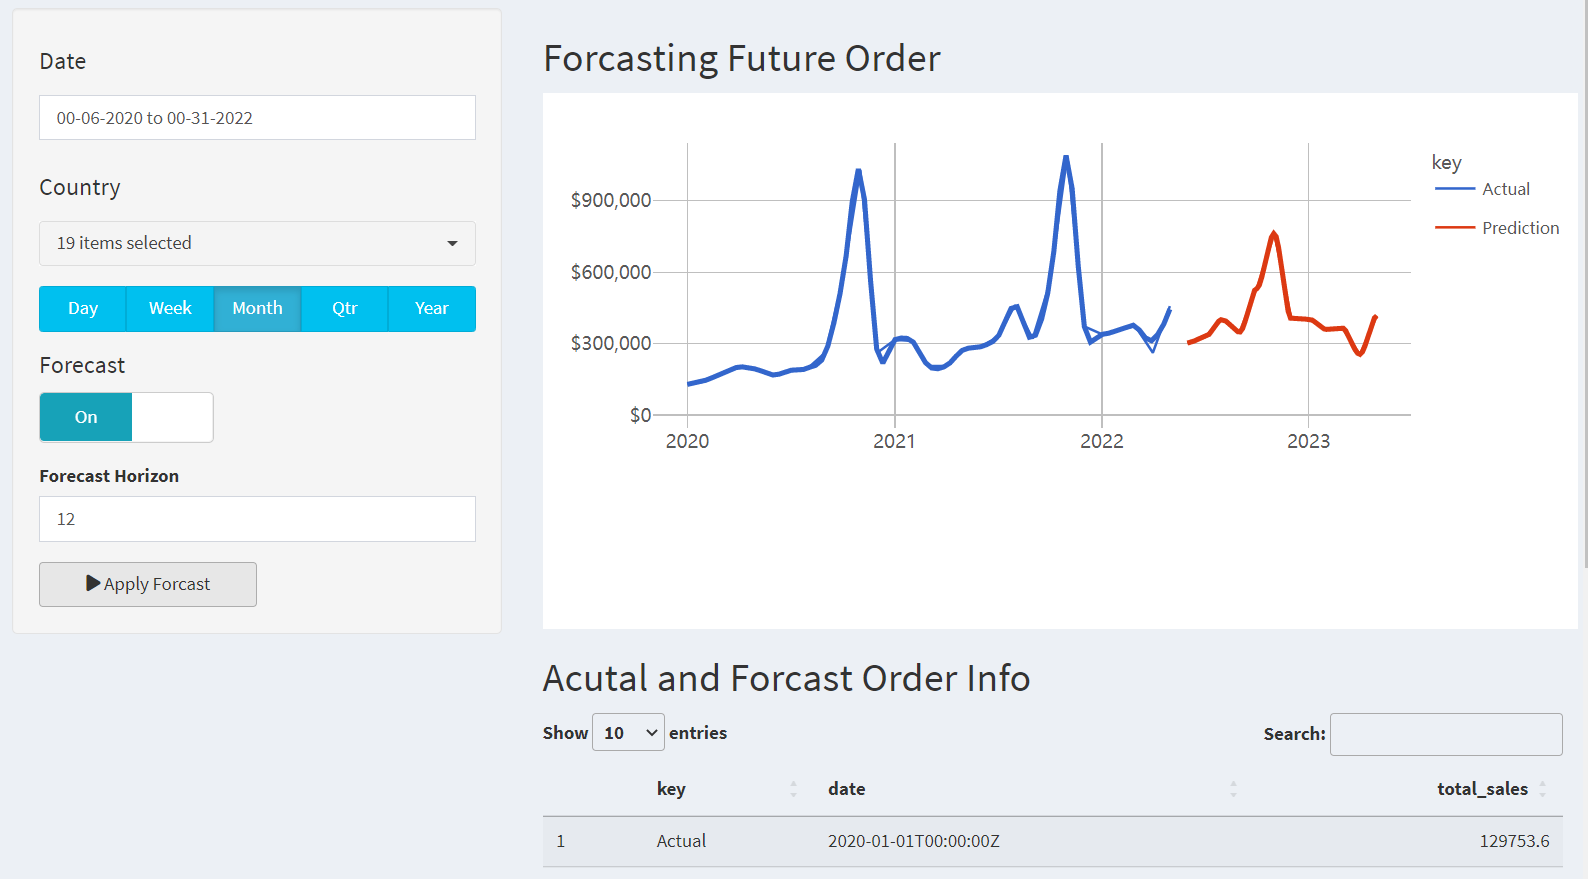Switch the Forecast toggle off
The width and height of the screenshot is (1588, 879).
click(126, 417)
